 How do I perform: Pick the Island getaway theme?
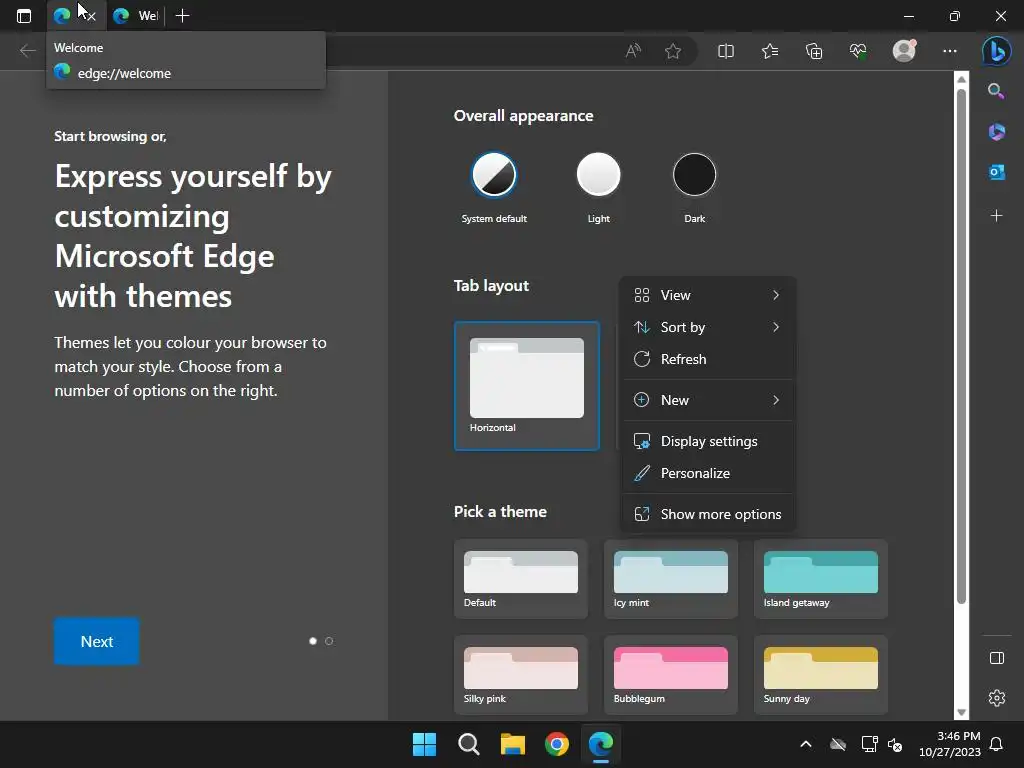point(821,579)
